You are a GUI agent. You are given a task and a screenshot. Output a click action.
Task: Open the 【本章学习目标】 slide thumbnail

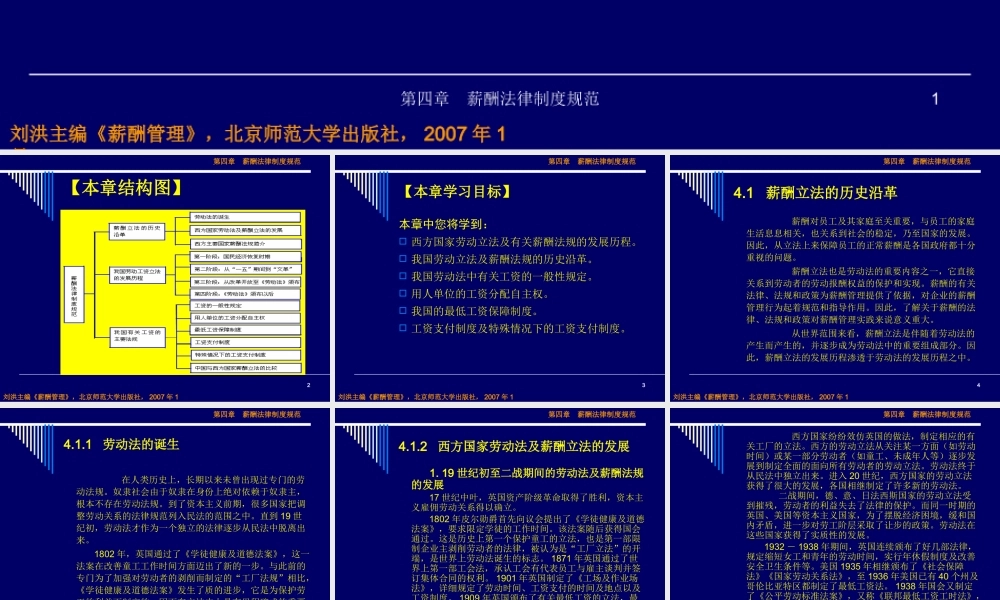point(499,278)
